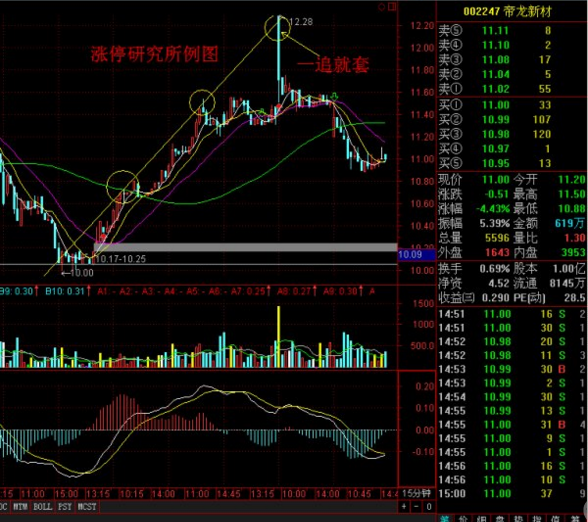Click the green down-arrow marker on the candlesticks
This screenshot has height=522, width=588.
[x=335, y=97]
